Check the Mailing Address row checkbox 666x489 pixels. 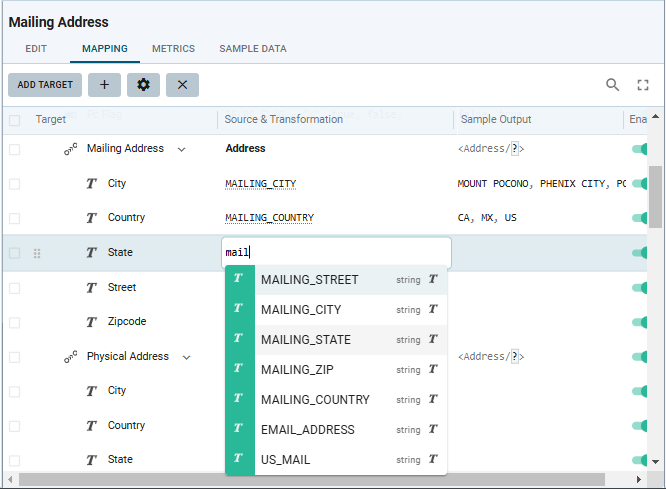[14, 149]
